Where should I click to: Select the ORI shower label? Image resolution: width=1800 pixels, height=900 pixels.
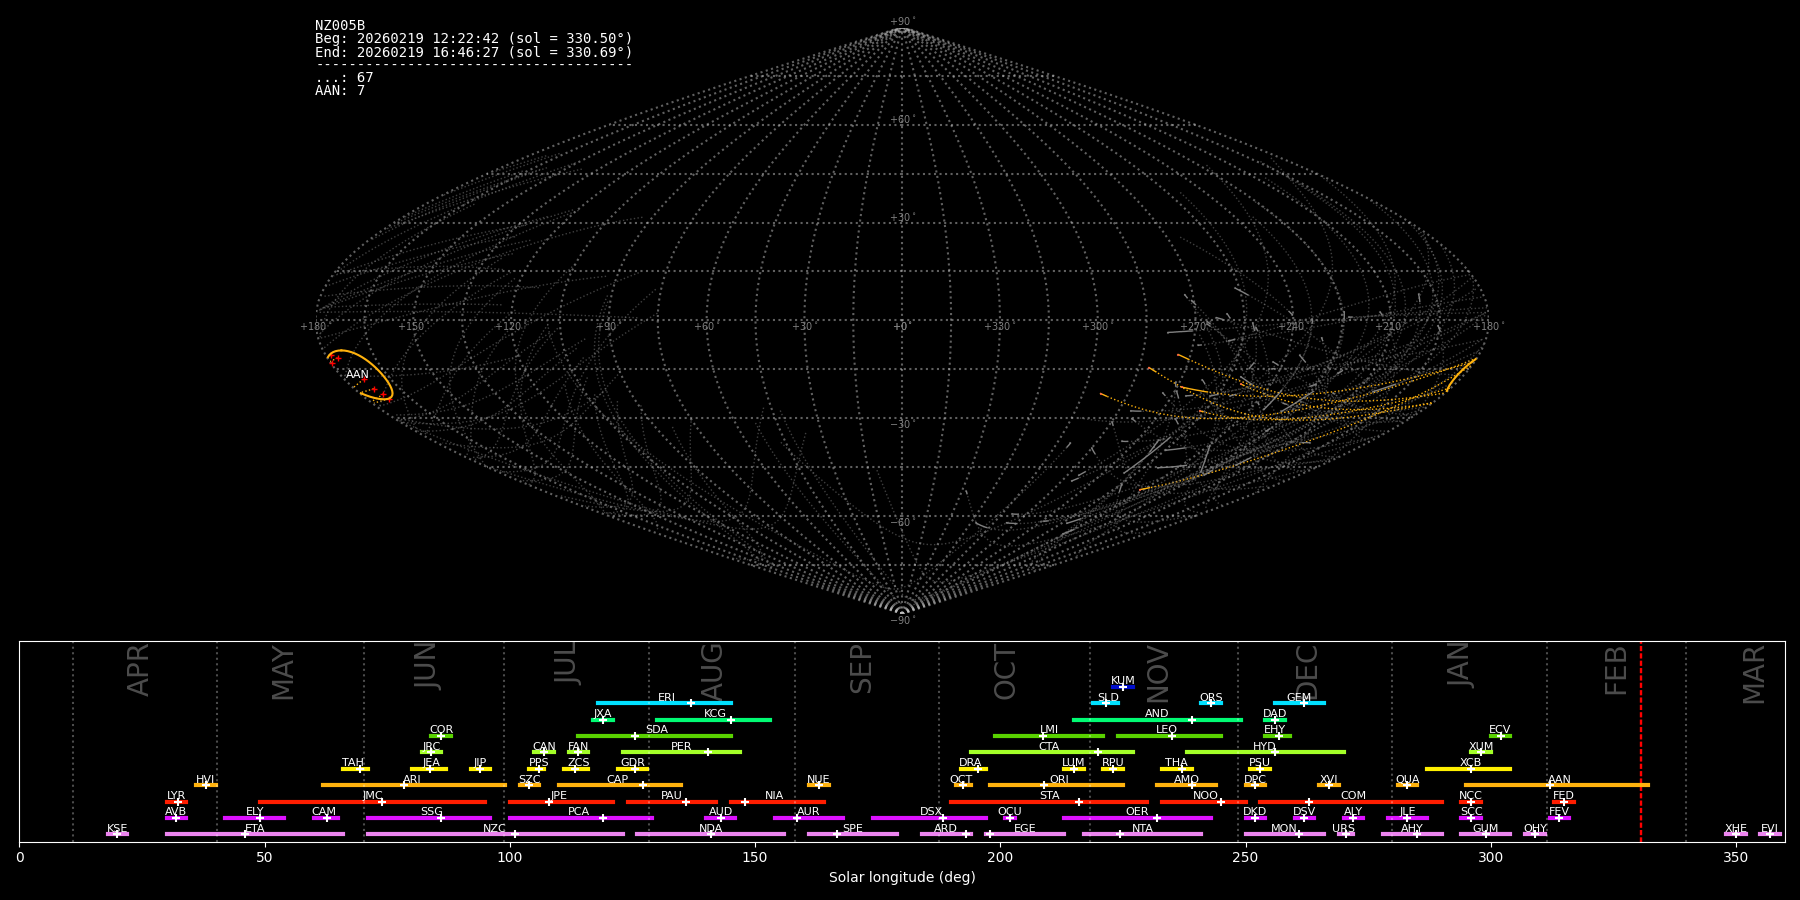tap(1059, 780)
